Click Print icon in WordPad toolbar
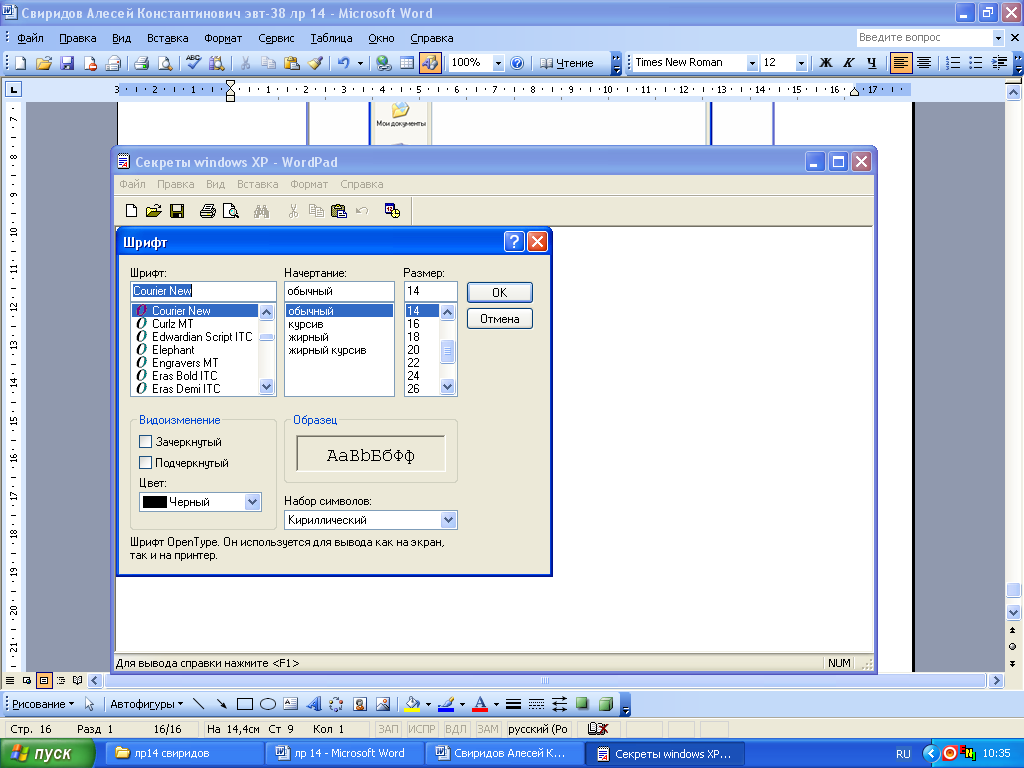Viewport: 1024px width, 768px height. pos(207,210)
